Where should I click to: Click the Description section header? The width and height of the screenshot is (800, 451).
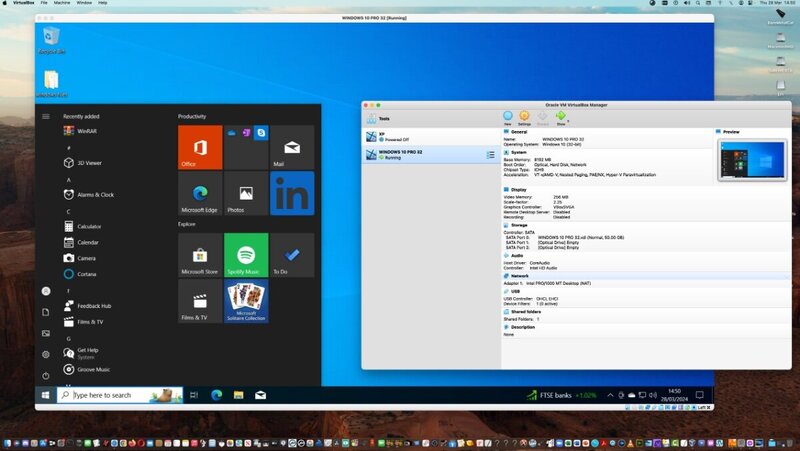pyautogui.click(x=522, y=327)
